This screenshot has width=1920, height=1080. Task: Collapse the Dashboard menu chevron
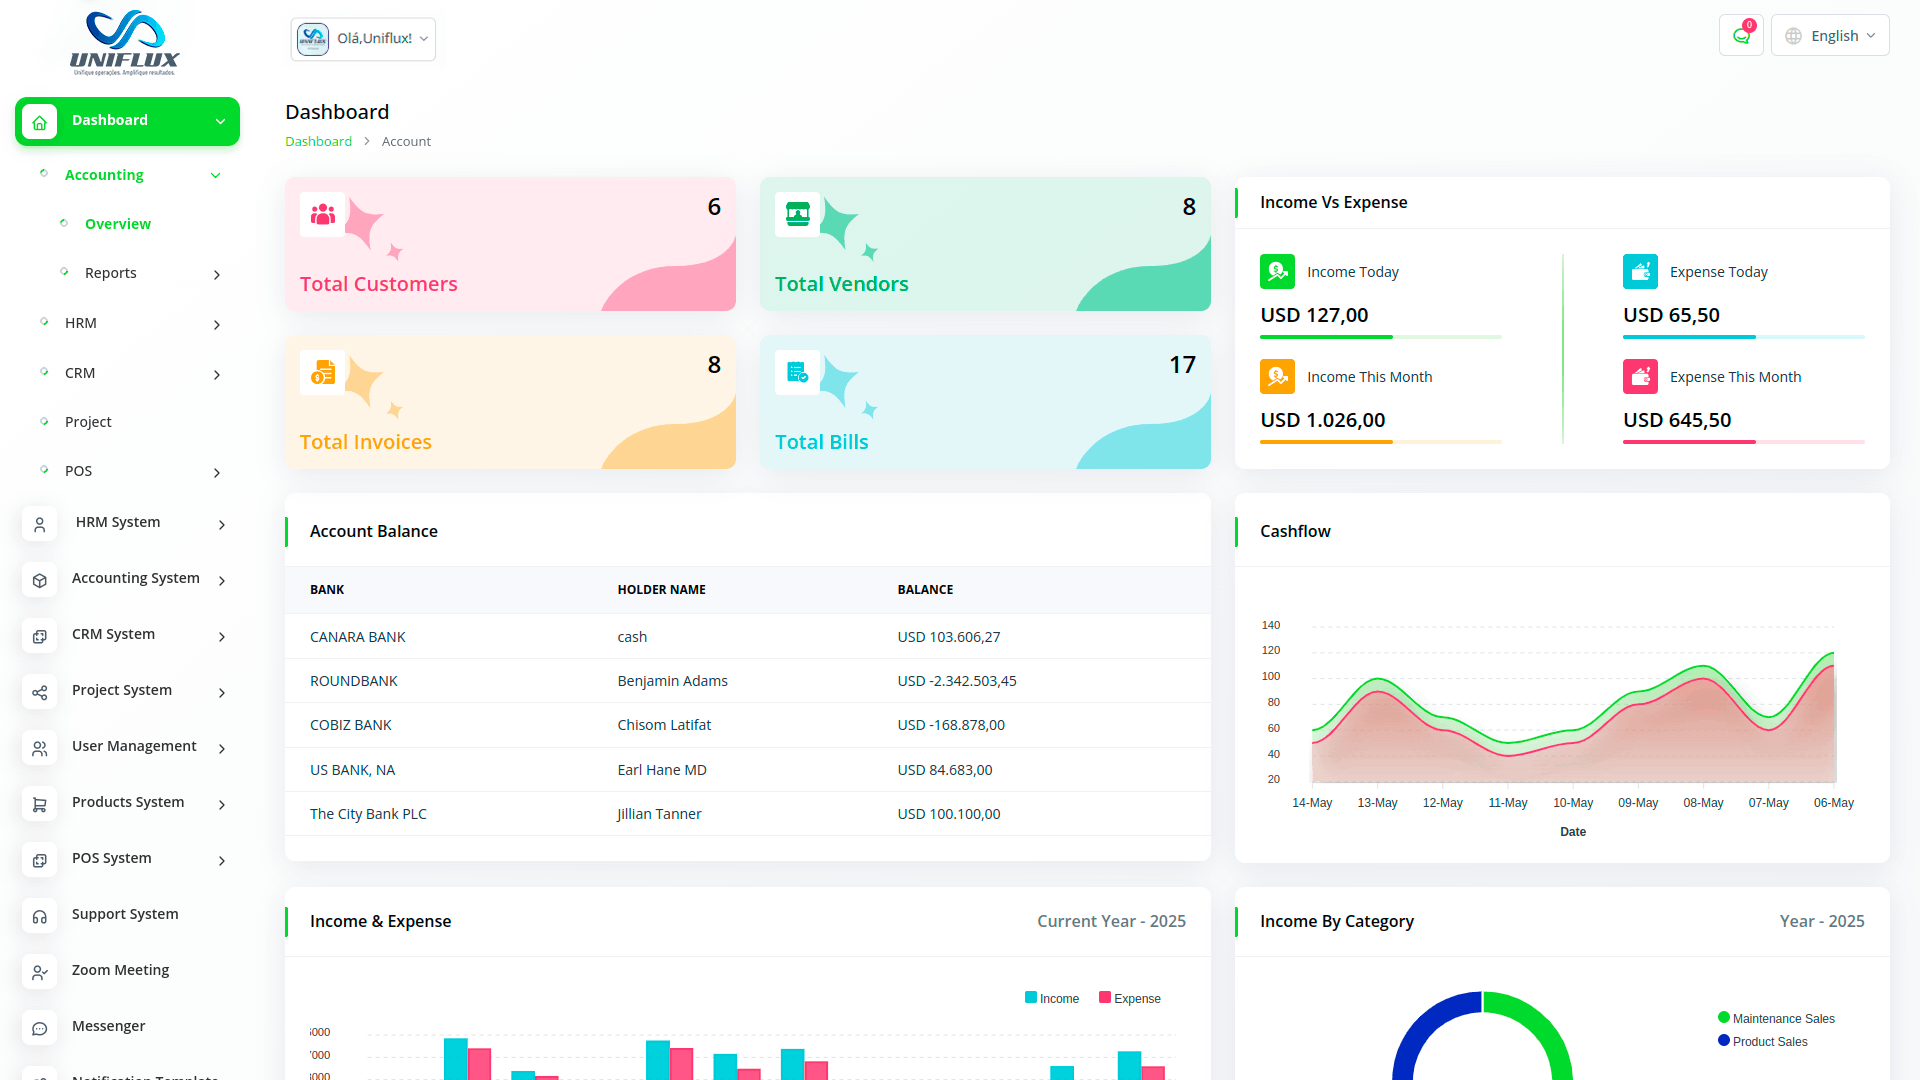(220, 122)
